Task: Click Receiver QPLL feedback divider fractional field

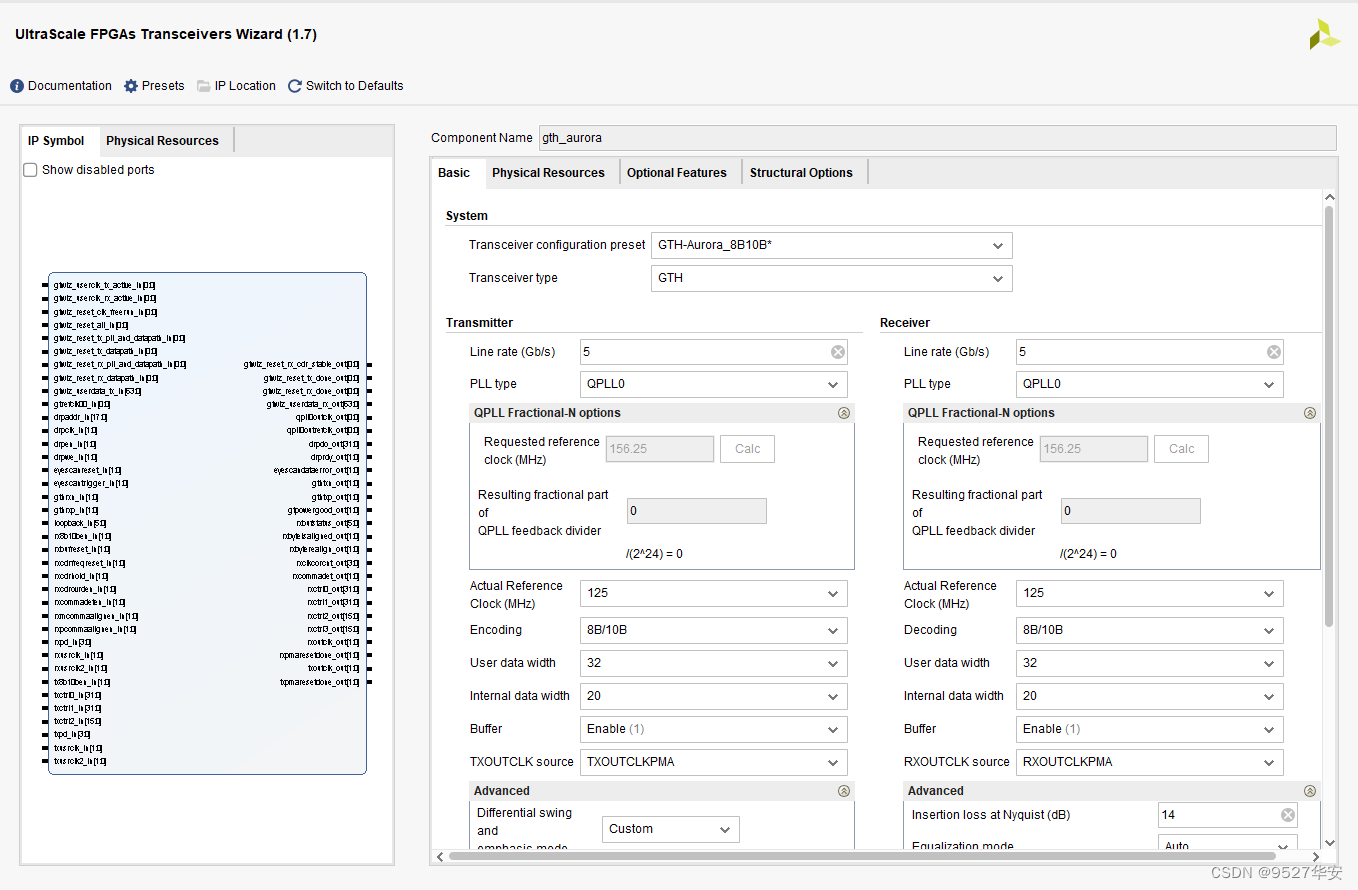Action: click(1131, 511)
